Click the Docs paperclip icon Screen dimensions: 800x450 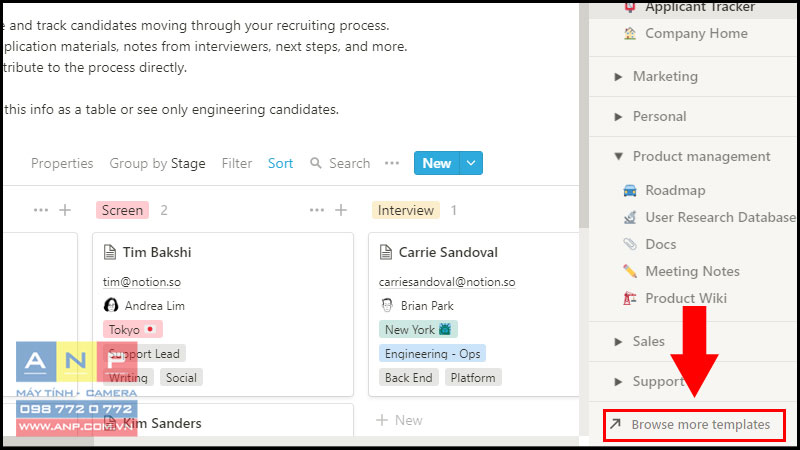point(630,244)
